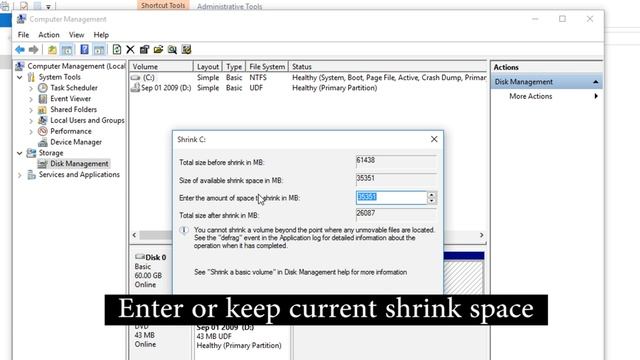Open the File menu

tap(23, 35)
